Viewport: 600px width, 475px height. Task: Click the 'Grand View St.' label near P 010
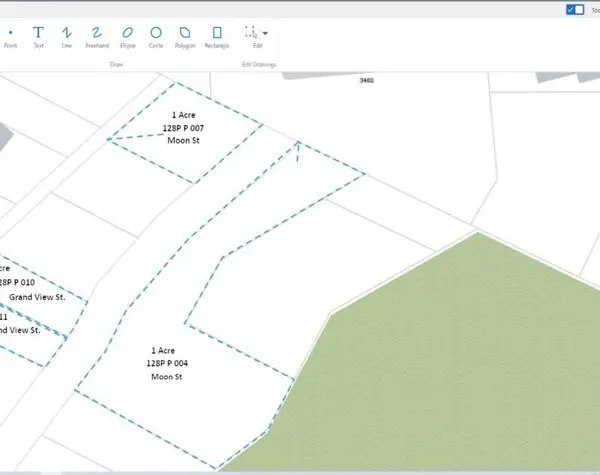click(x=37, y=297)
